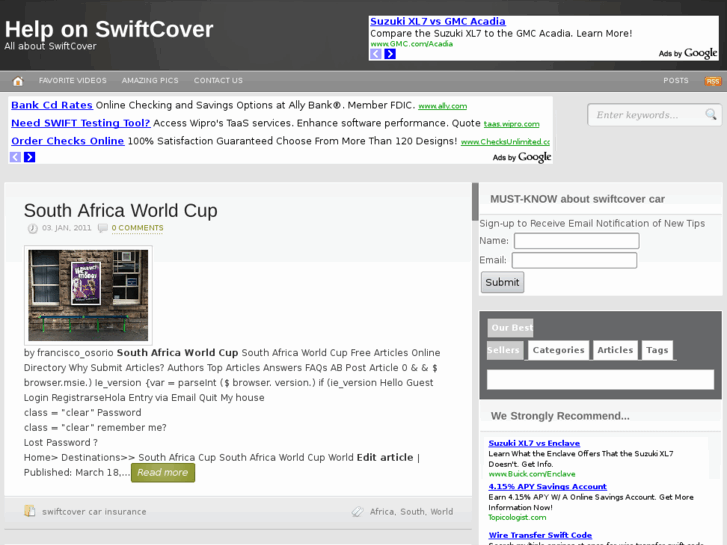Open the post thumbnail image
This screenshot has height=545, width=727.
coord(88,295)
